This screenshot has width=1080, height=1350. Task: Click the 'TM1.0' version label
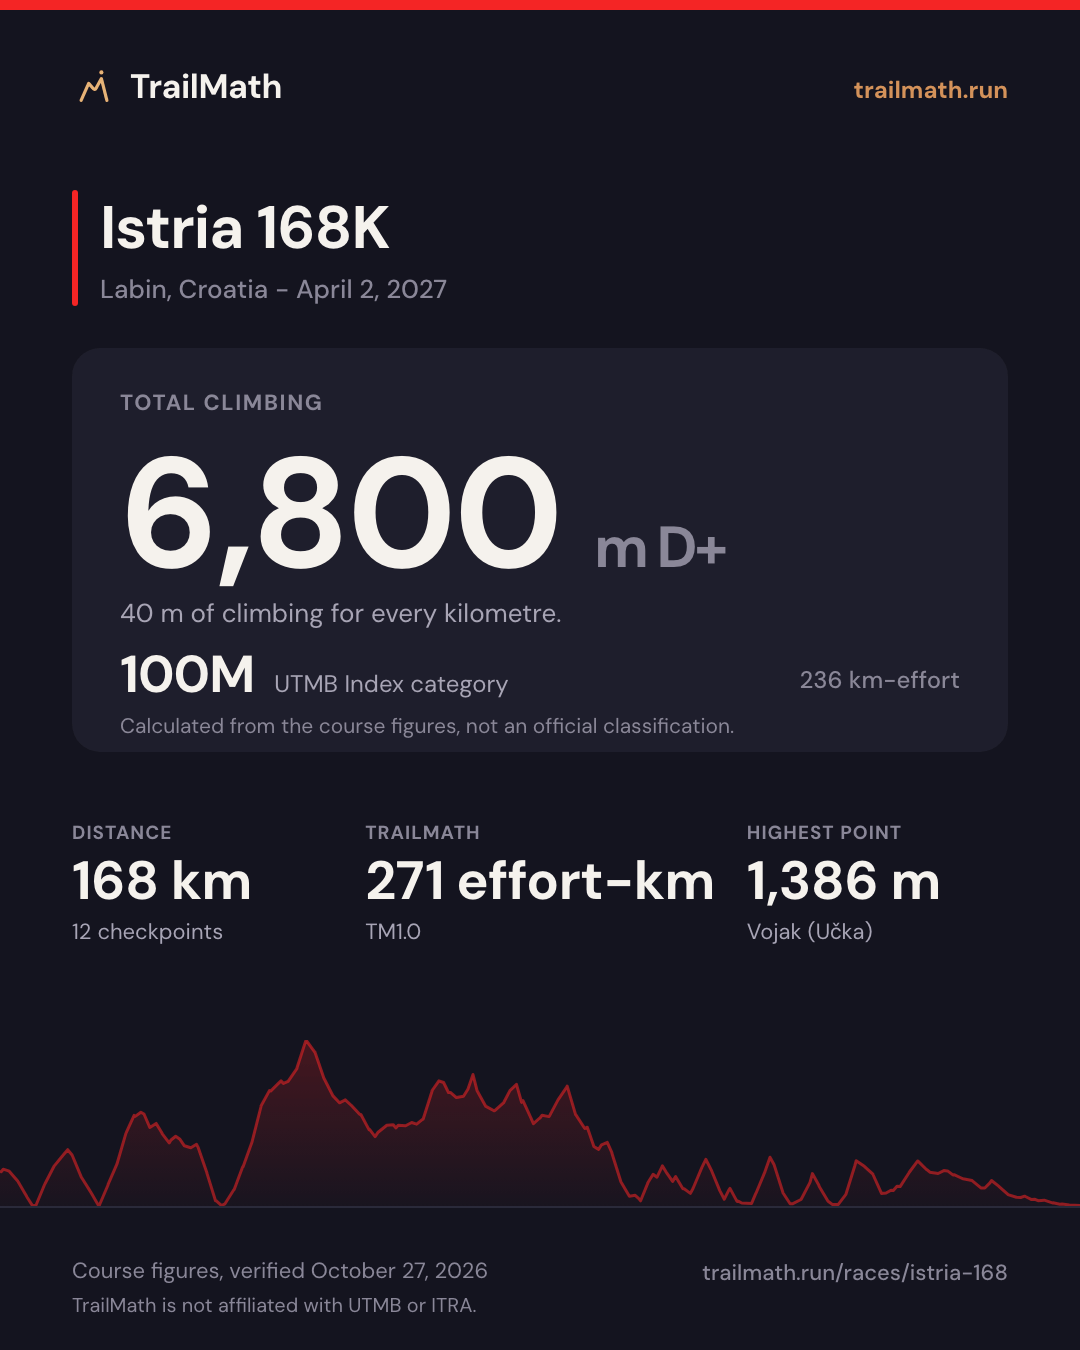(x=393, y=931)
